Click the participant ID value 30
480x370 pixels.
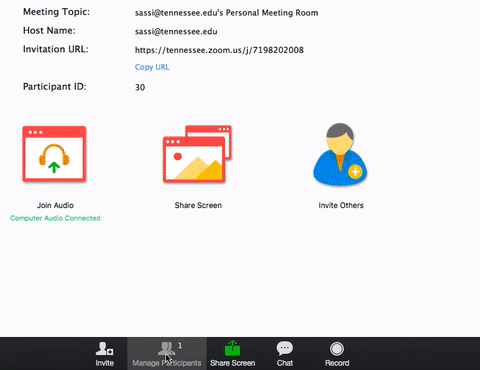(140, 87)
